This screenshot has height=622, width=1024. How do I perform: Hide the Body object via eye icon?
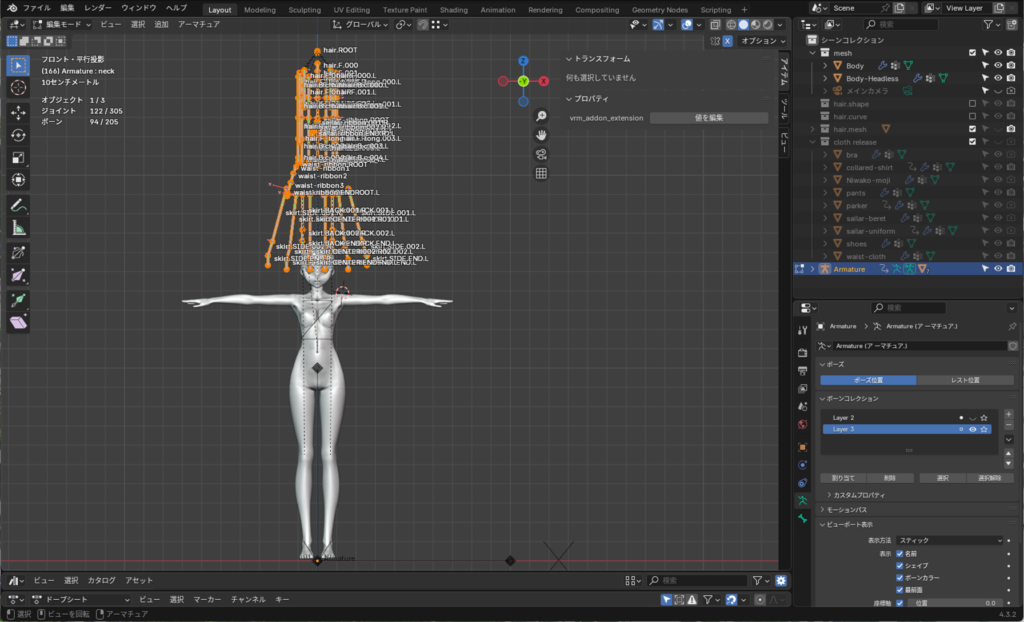pos(997,65)
